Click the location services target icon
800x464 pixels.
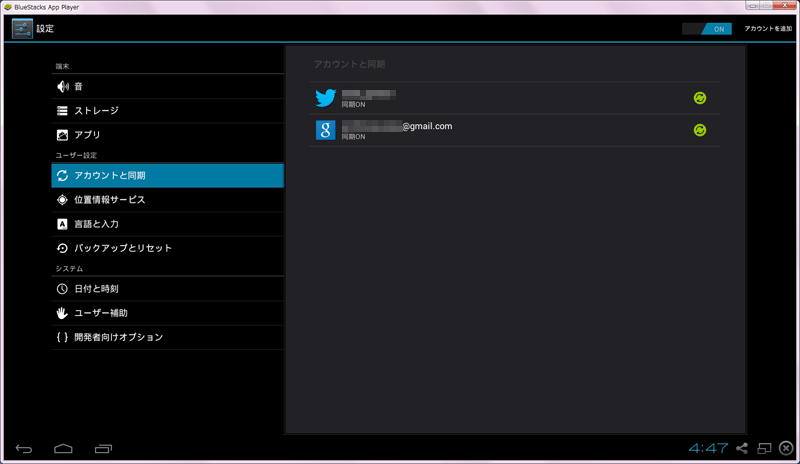click(62, 200)
